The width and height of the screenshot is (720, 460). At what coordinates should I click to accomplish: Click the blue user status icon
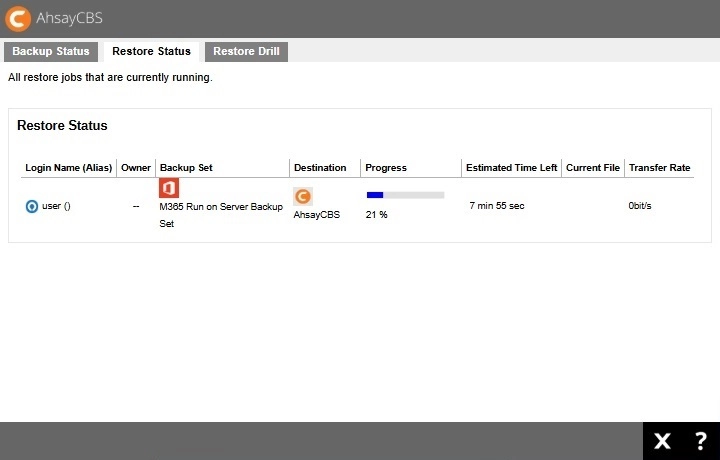(x=31, y=206)
